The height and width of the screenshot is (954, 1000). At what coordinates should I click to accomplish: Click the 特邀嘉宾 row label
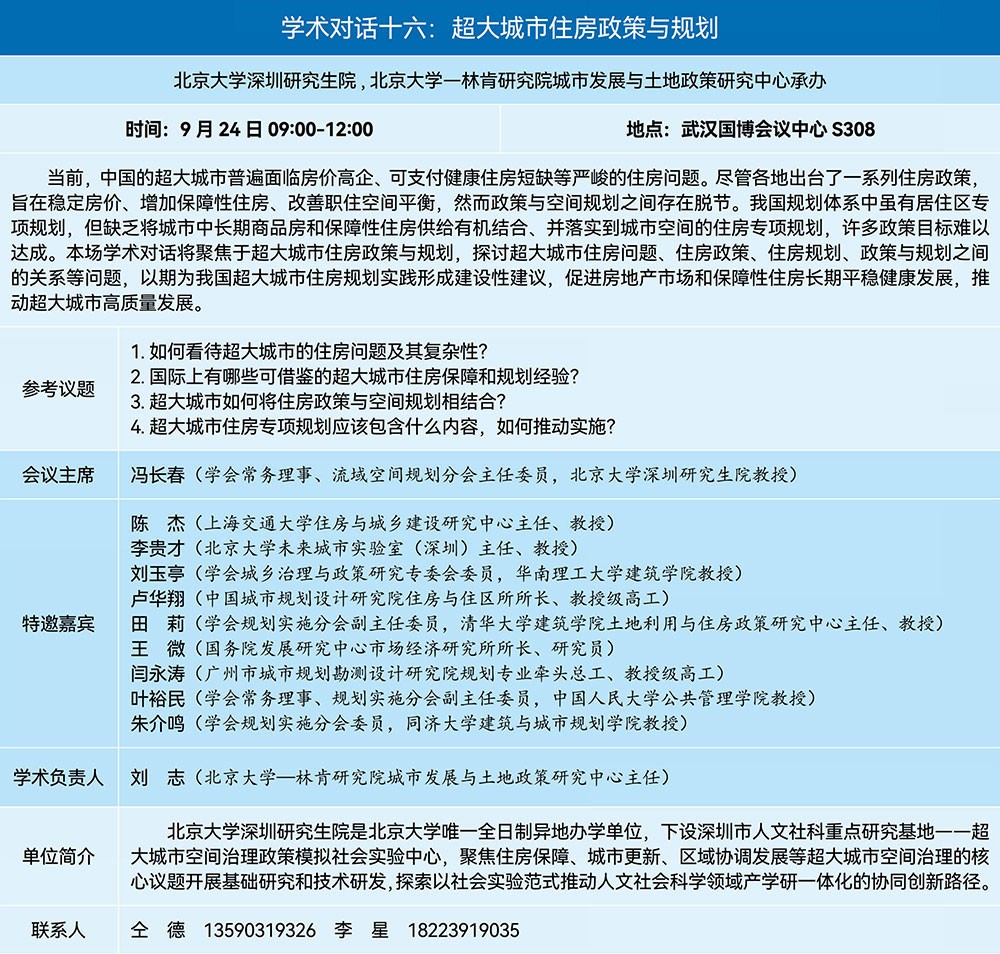pyautogui.click(x=58, y=623)
